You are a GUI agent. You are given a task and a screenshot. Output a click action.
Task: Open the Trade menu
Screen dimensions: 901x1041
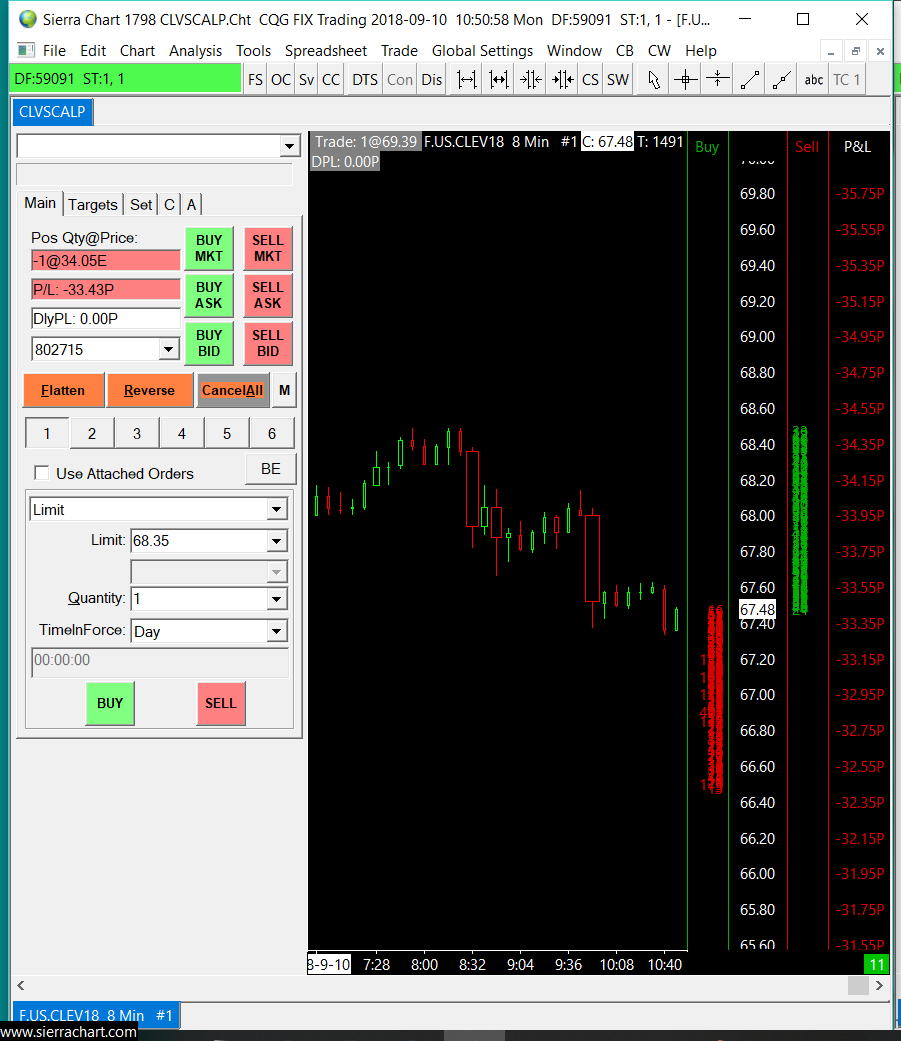click(399, 51)
